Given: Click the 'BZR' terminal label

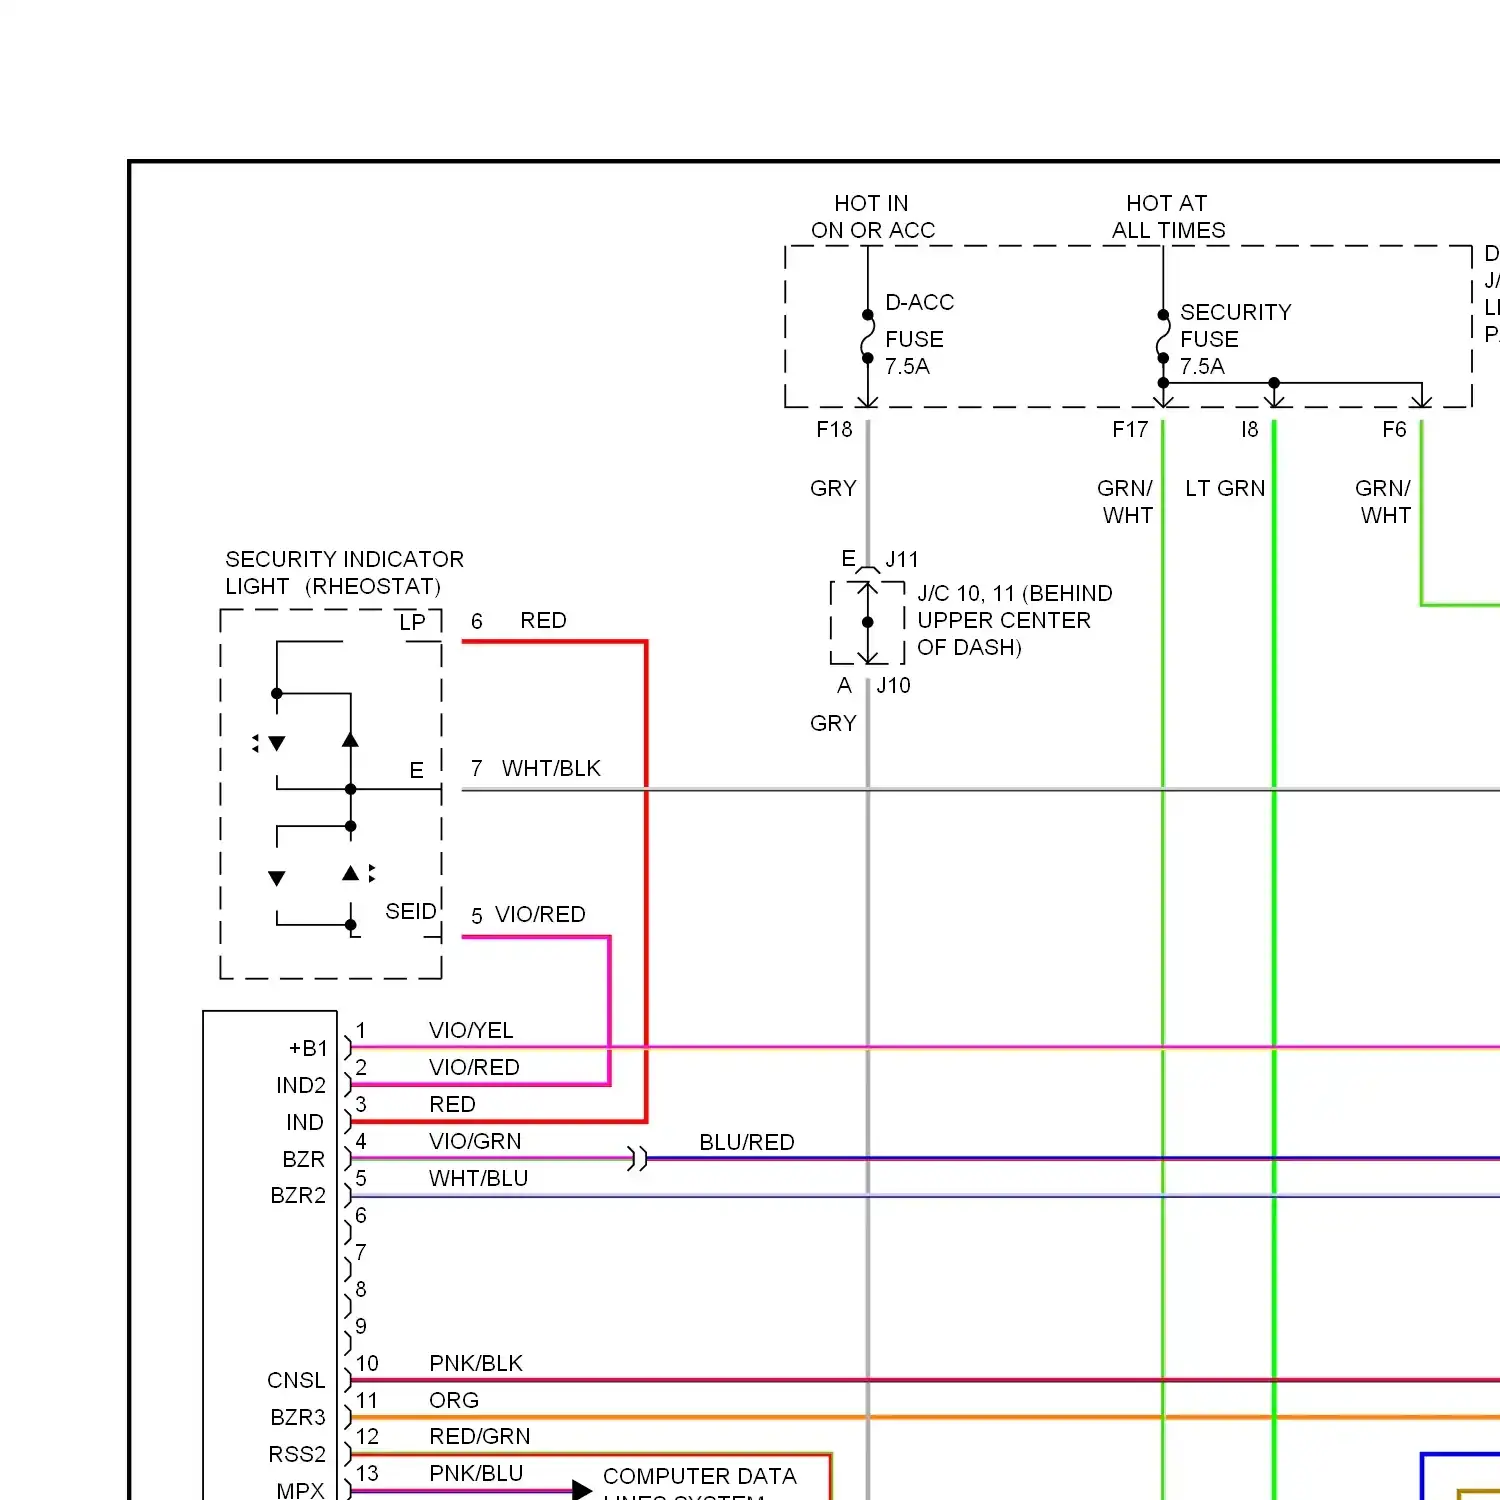Looking at the screenshot, I should [304, 1159].
